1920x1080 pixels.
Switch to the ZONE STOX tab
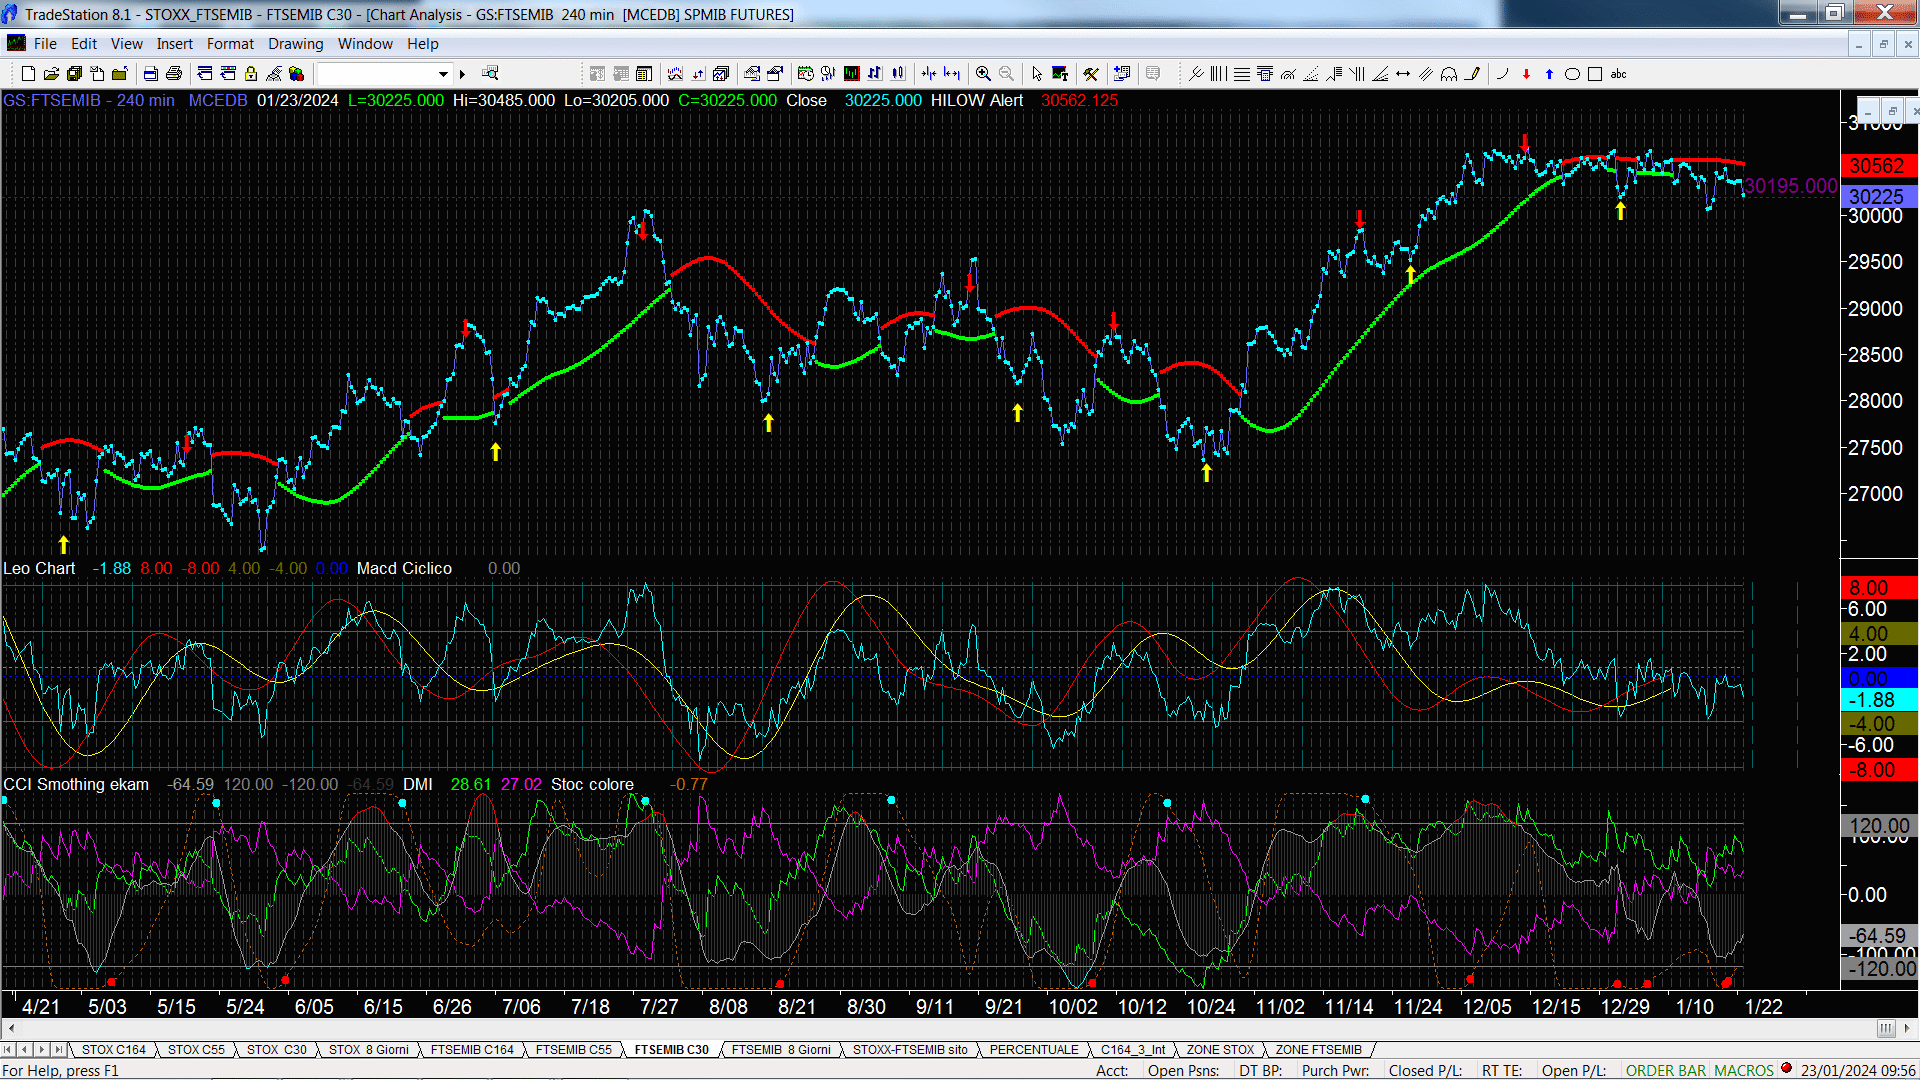[x=1220, y=1050]
